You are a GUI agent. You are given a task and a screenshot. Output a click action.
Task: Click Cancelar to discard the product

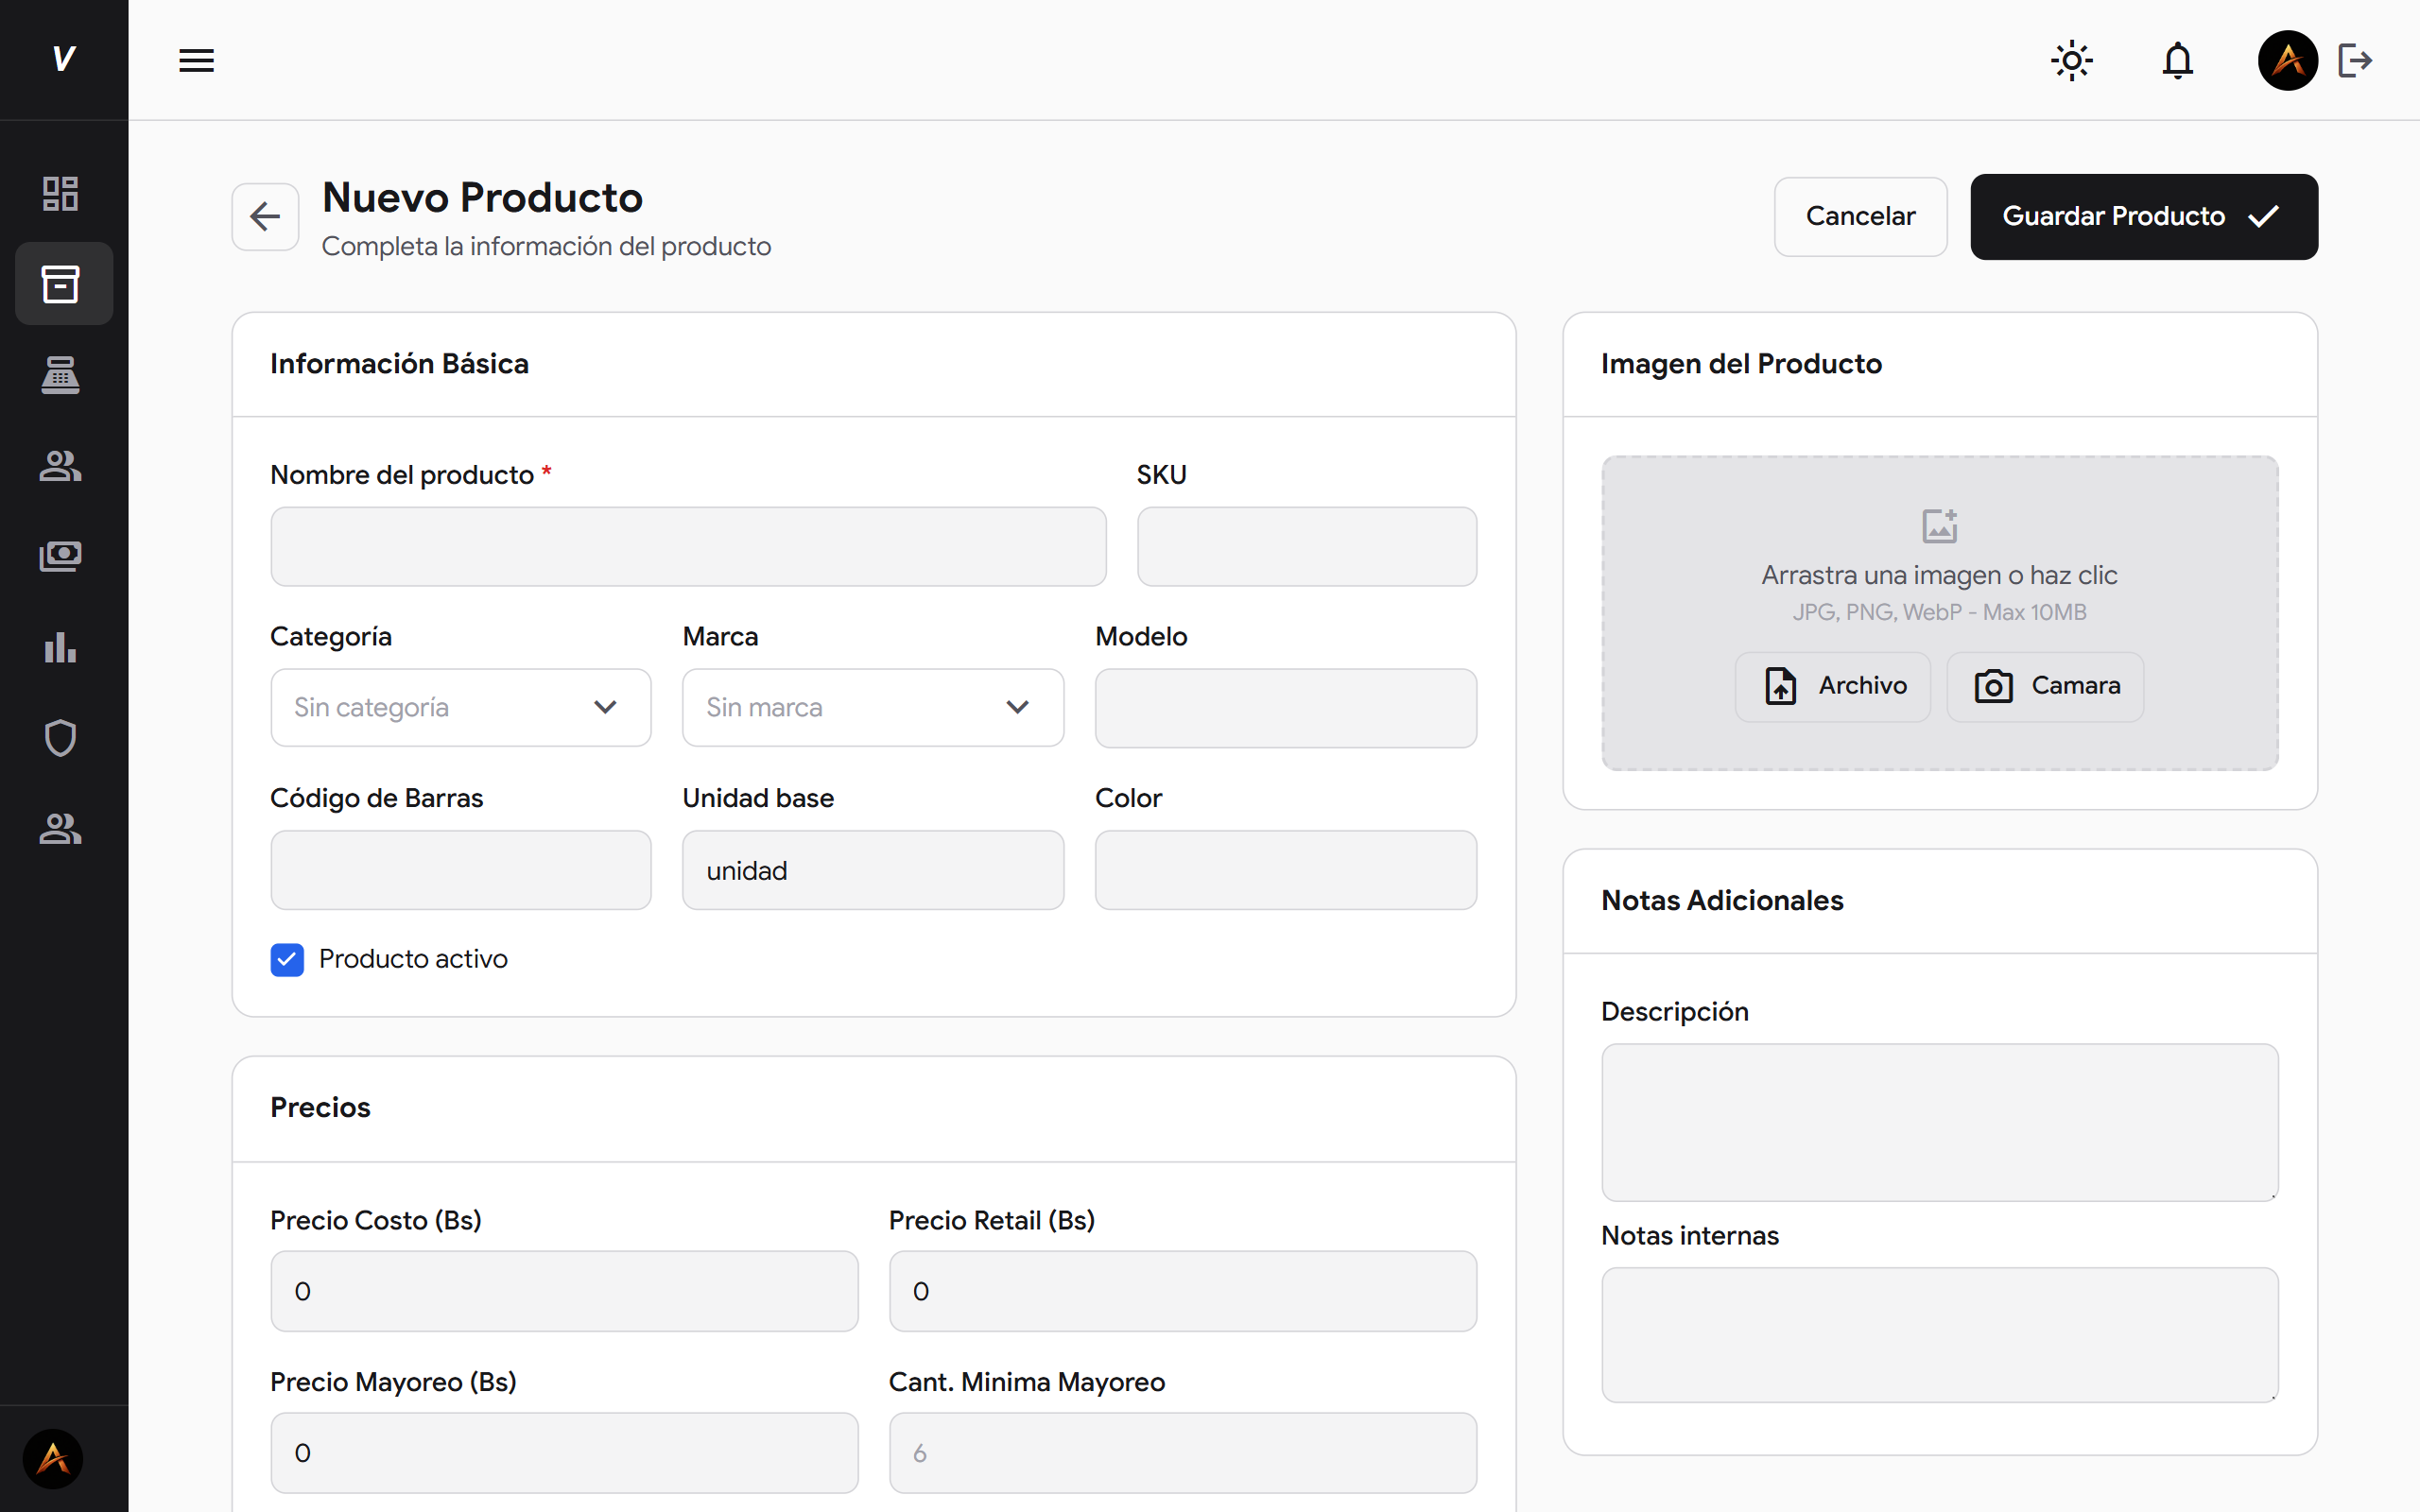click(x=1860, y=216)
